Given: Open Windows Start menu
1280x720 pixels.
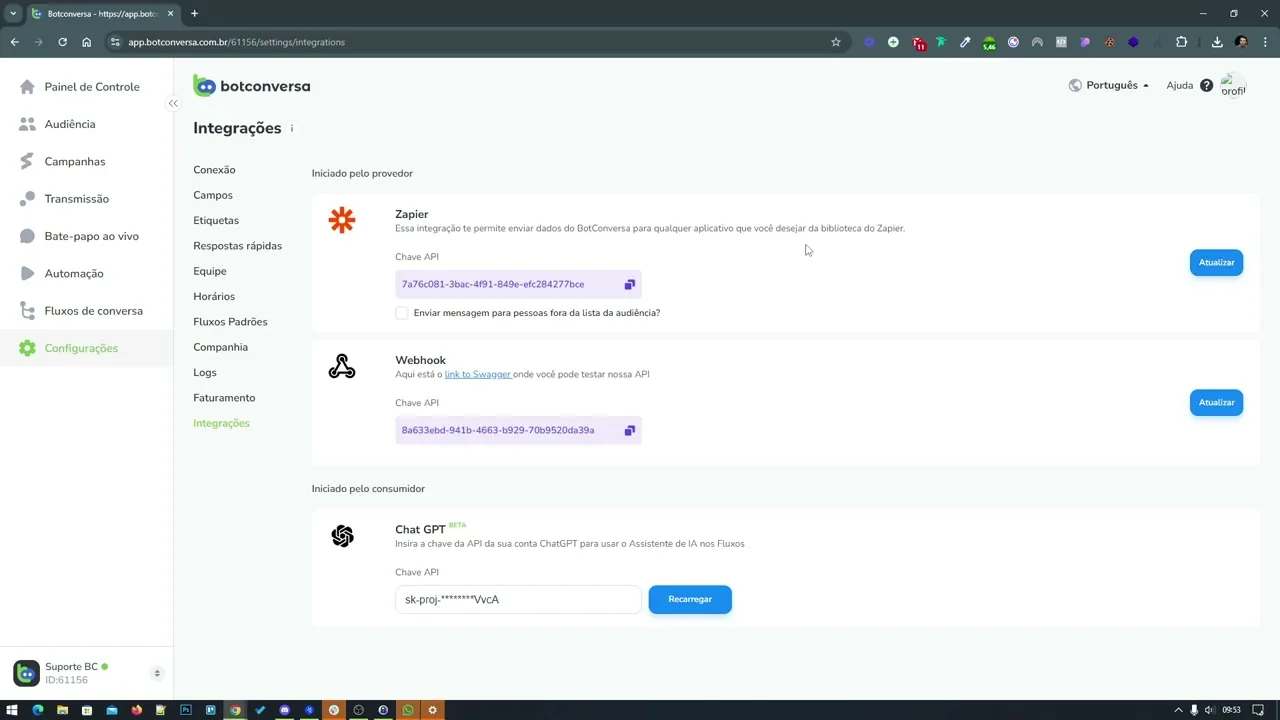Looking at the screenshot, I should (x=12, y=710).
